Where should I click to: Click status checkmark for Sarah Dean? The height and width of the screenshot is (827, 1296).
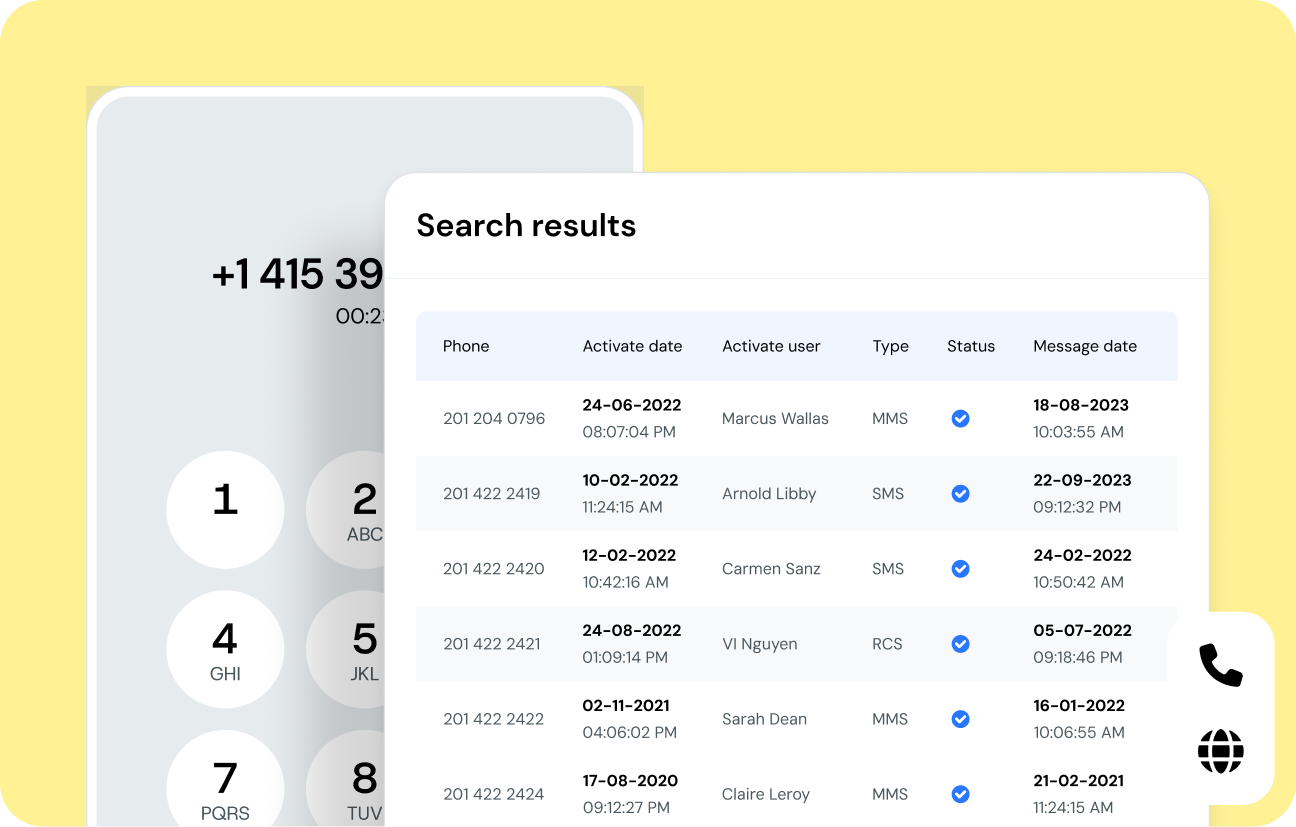click(960, 719)
